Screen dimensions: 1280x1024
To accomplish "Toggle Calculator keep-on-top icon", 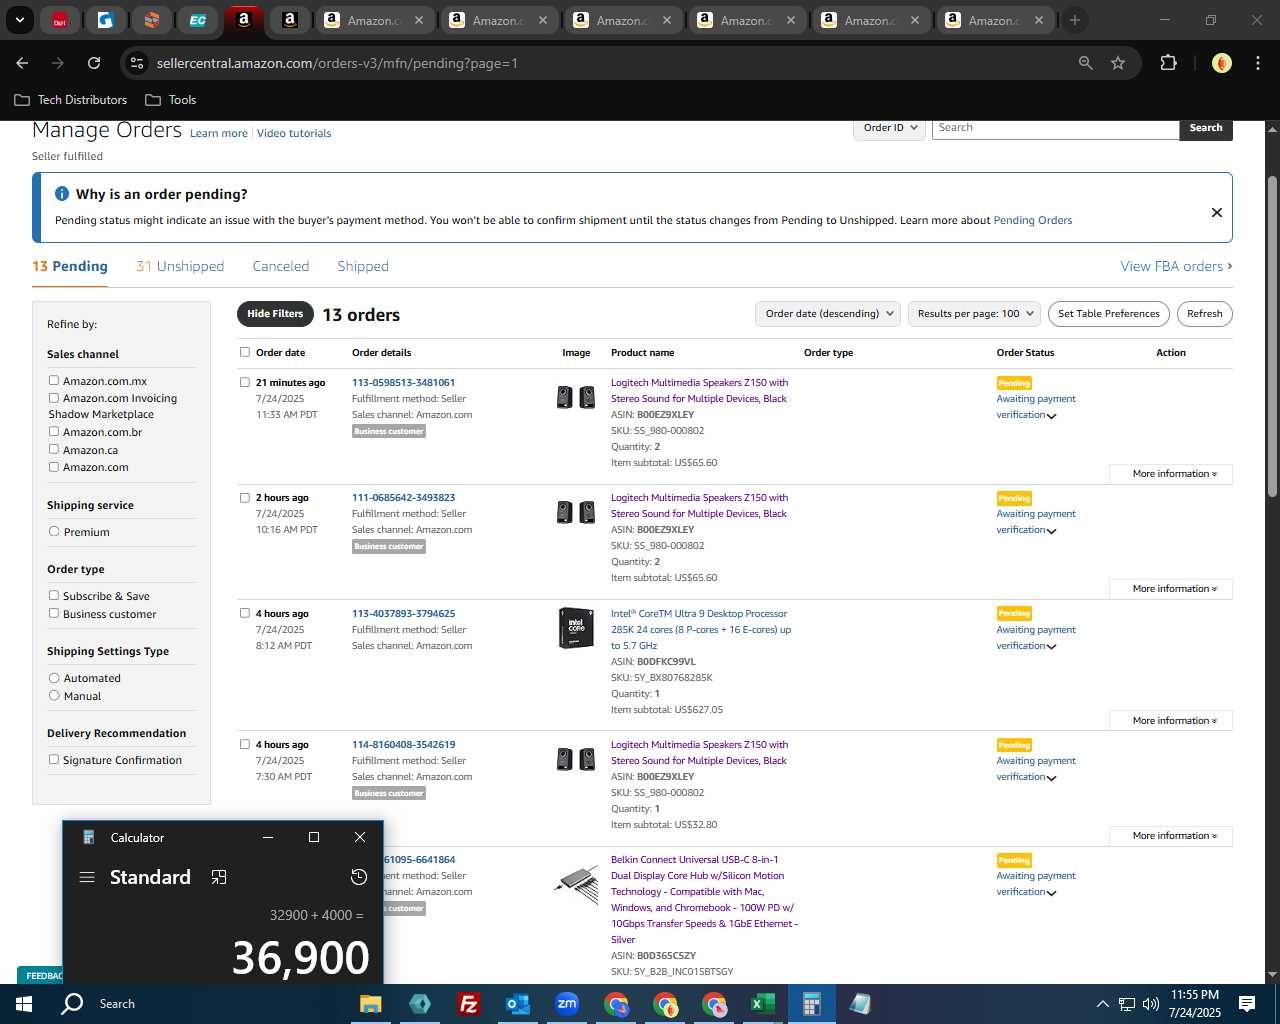I will coord(219,877).
